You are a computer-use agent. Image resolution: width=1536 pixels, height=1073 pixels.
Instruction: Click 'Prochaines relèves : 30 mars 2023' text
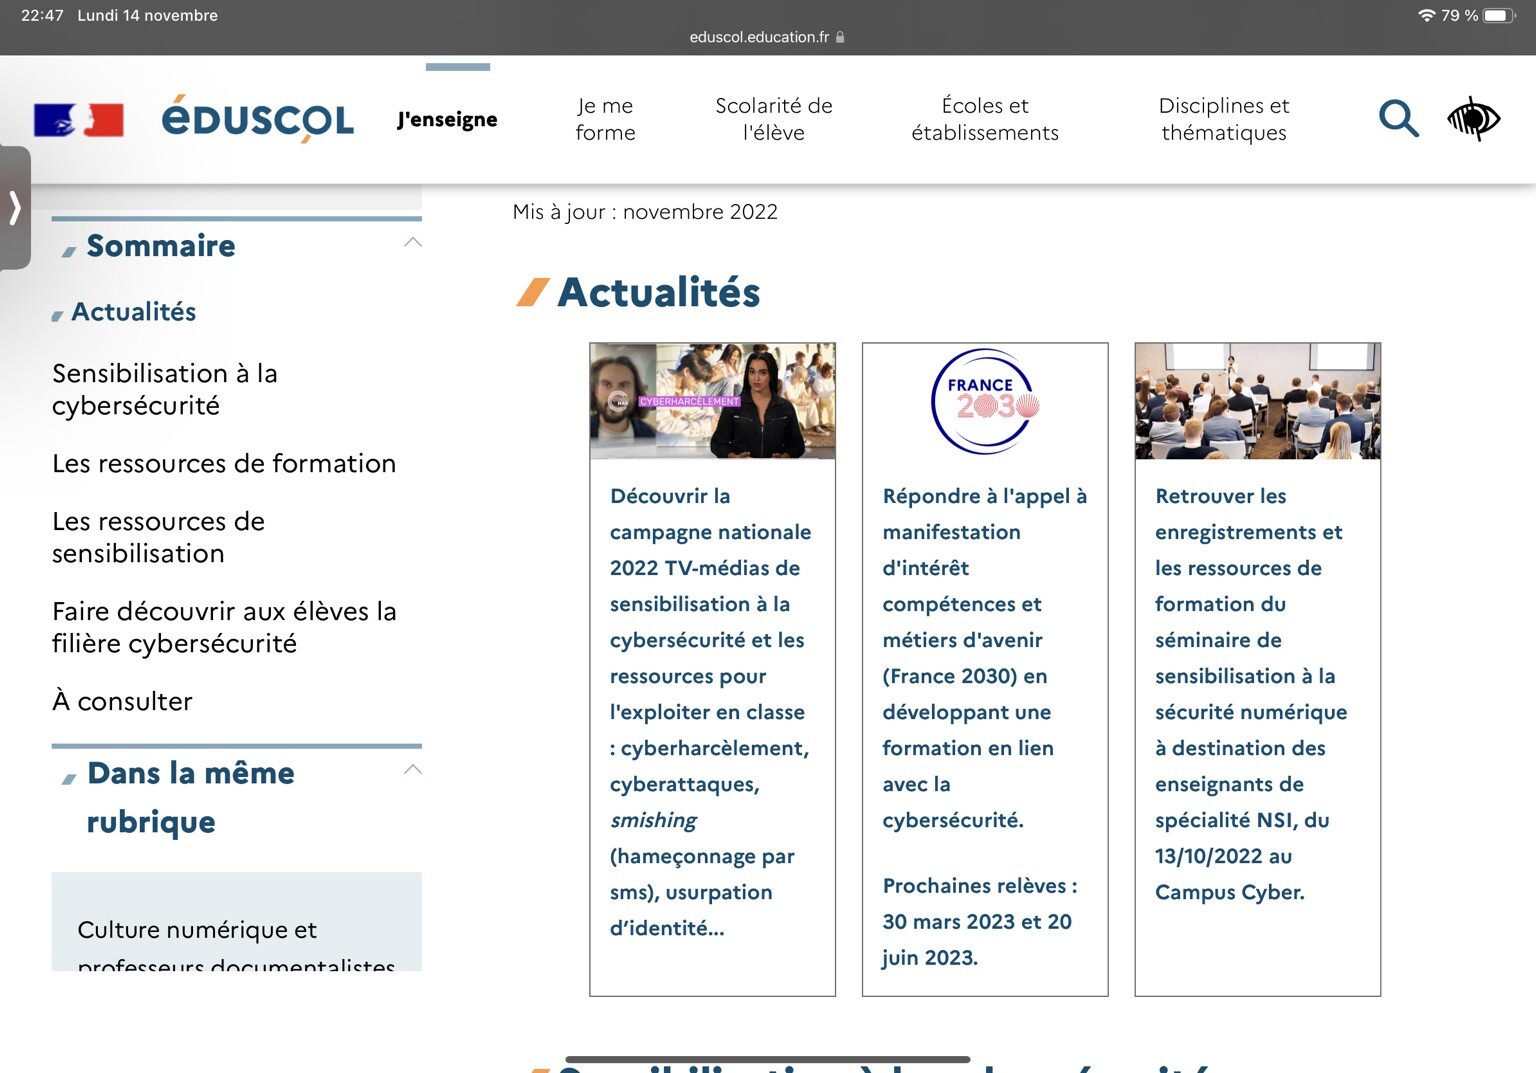979,921
